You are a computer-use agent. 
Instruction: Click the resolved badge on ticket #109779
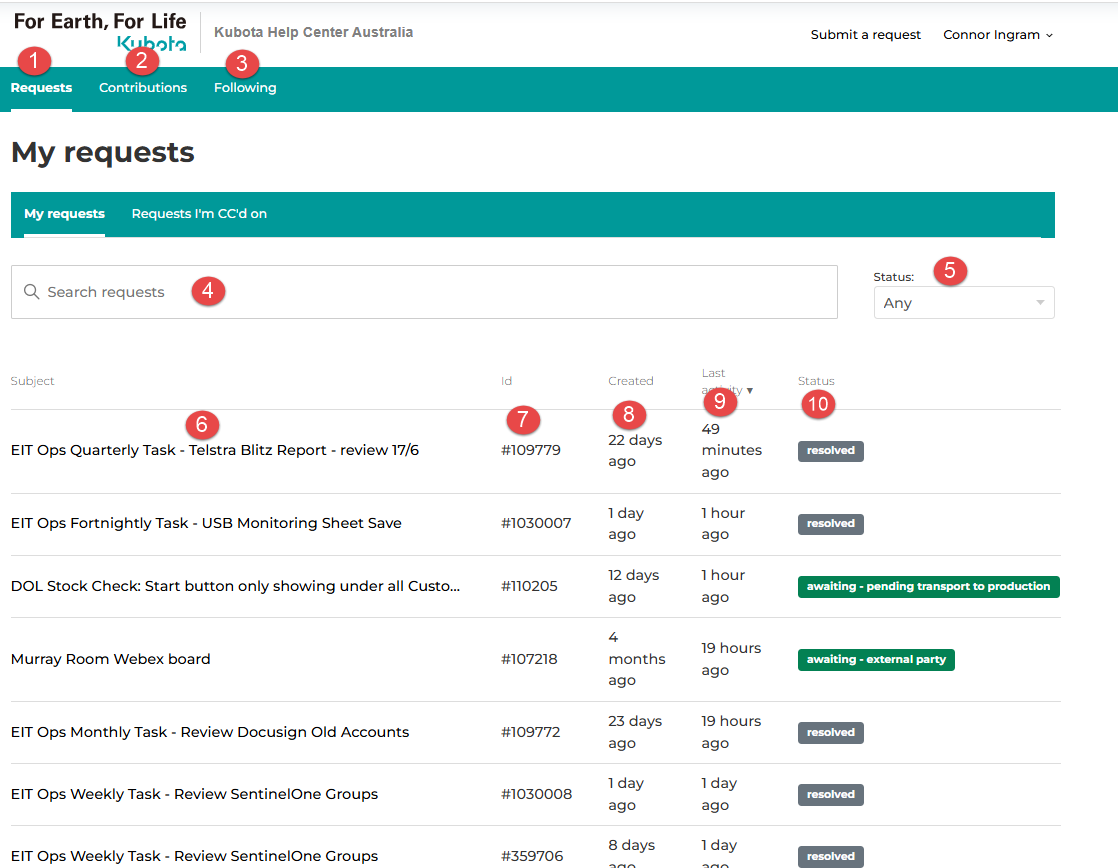click(x=830, y=450)
